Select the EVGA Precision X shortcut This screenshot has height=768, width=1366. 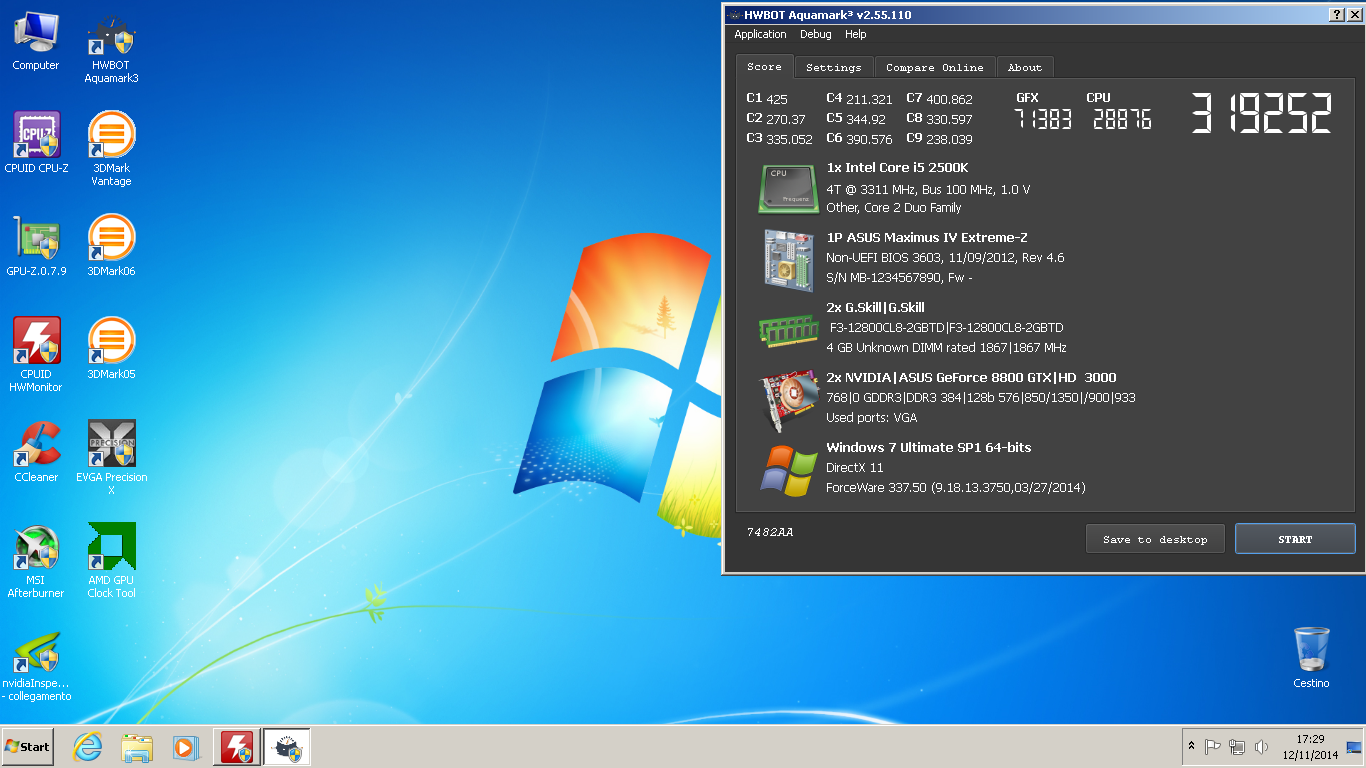111,458
